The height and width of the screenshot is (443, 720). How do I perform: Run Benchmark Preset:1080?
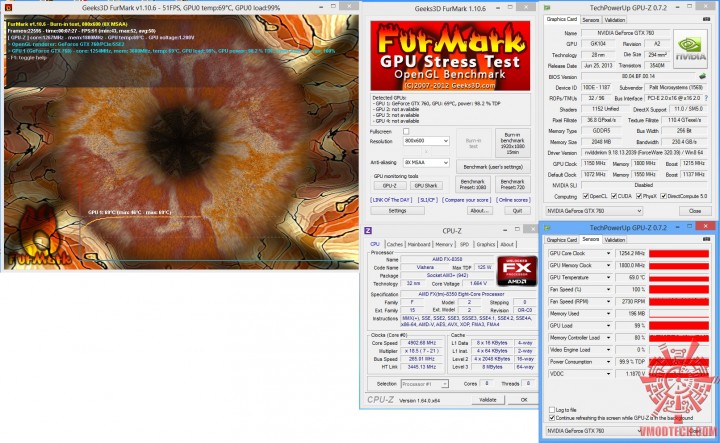click(472, 185)
